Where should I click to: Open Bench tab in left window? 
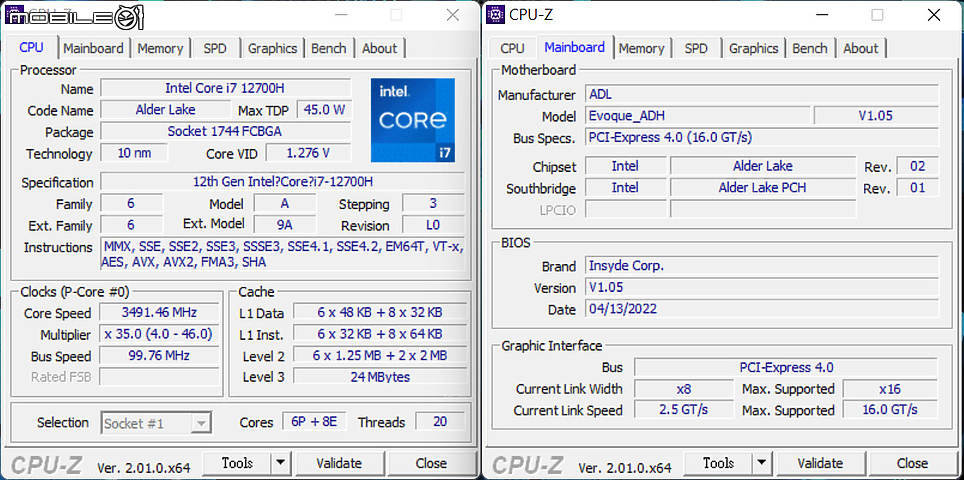coord(328,48)
